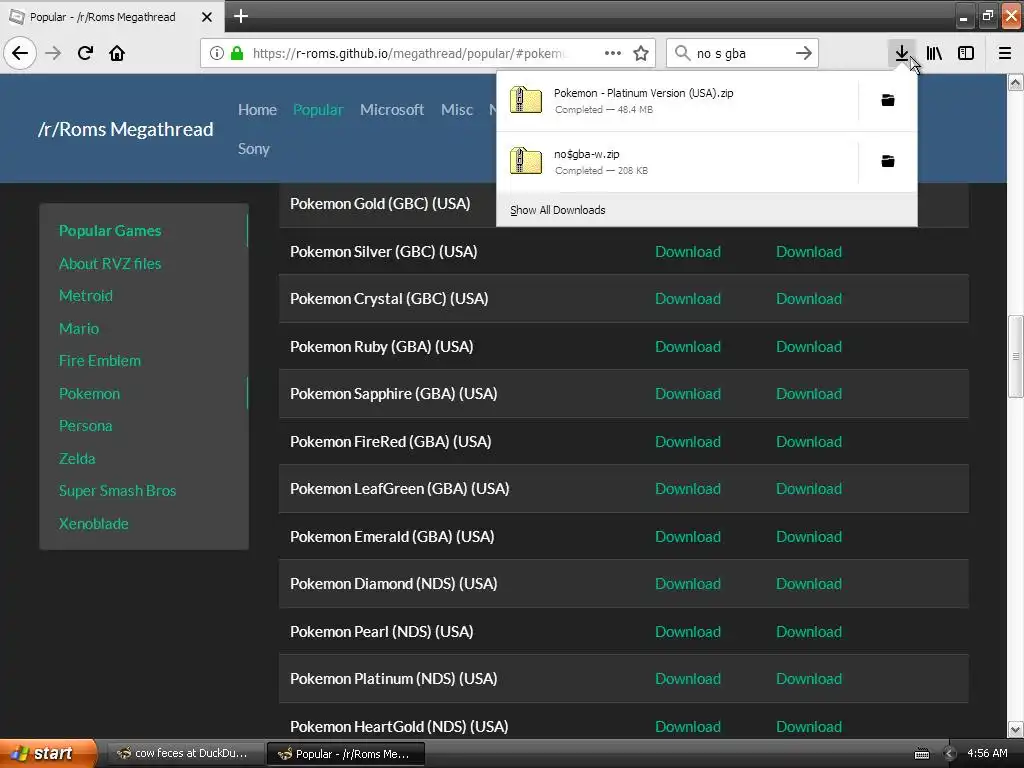Click the 4:56 AM clock

pyautogui.click(x=987, y=754)
